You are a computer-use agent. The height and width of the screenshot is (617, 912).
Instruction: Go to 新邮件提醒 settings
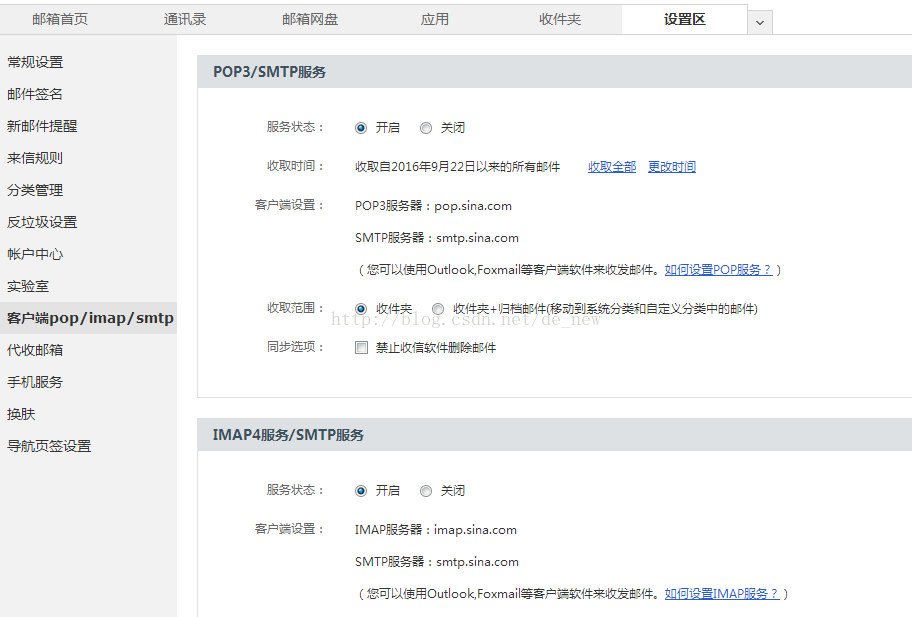[x=42, y=126]
